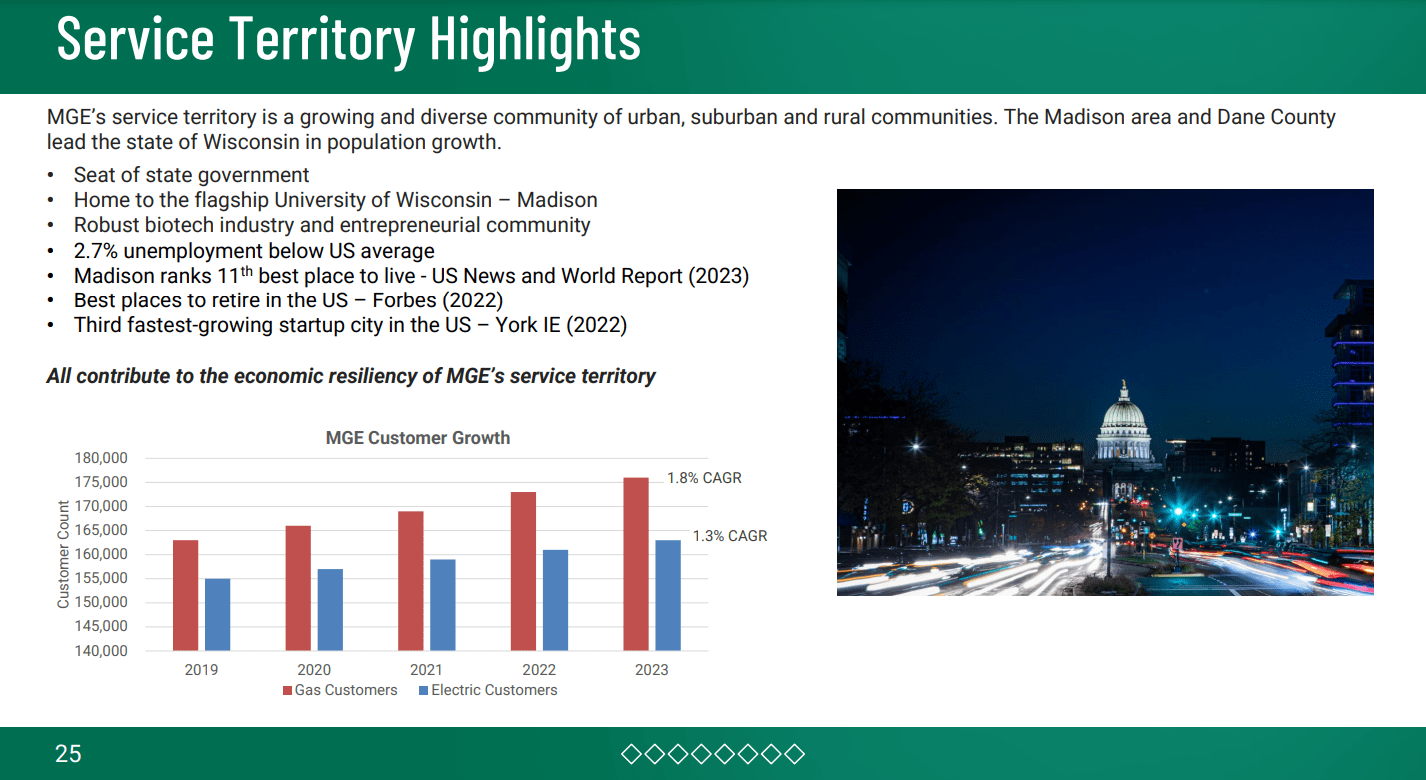
Task: Select the last diamond in the navigation row
Action: tap(794, 753)
